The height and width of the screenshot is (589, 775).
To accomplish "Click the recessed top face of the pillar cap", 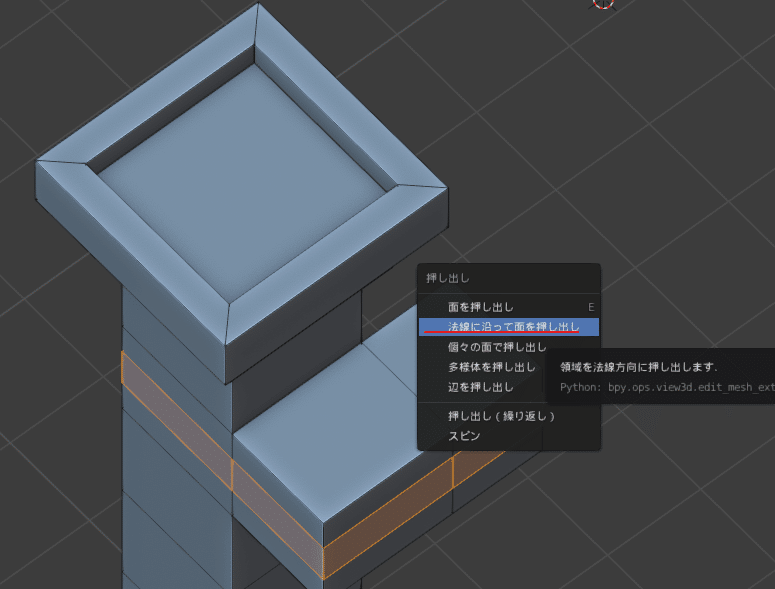I will tap(242, 183).
